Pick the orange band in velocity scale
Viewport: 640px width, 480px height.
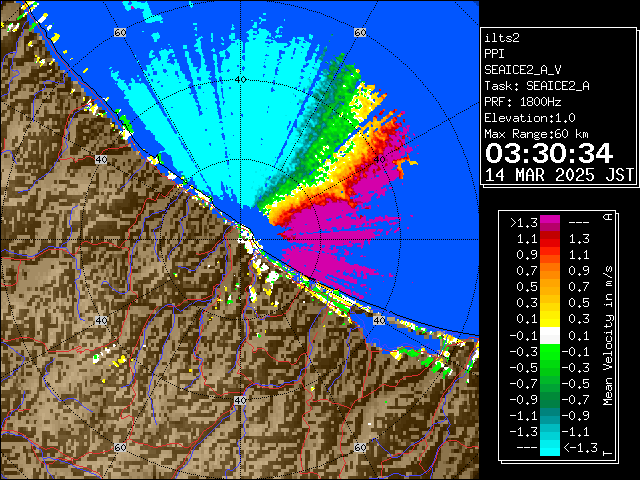pyautogui.click(x=550, y=271)
